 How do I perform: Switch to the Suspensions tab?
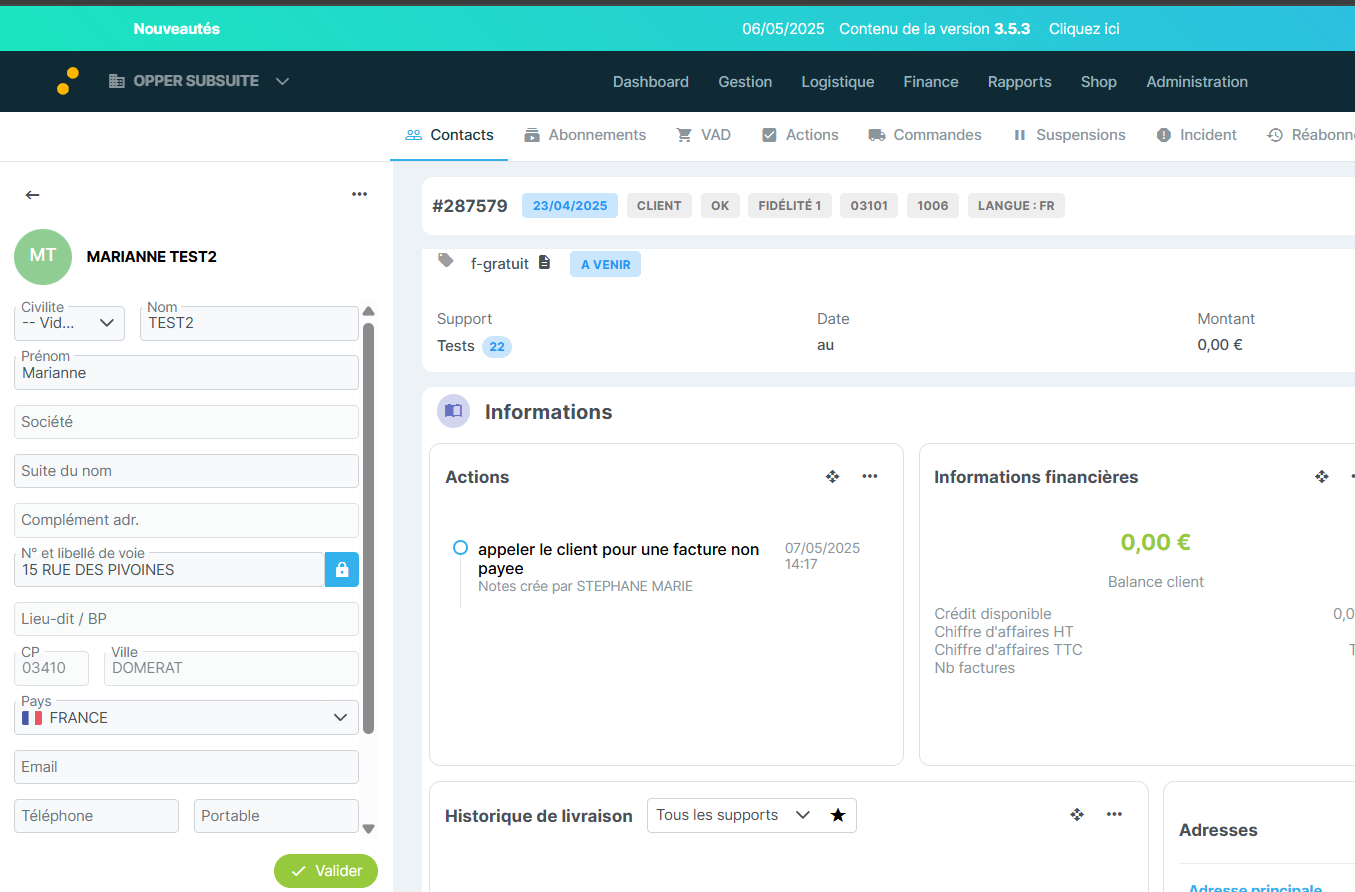(x=1069, y=135)
